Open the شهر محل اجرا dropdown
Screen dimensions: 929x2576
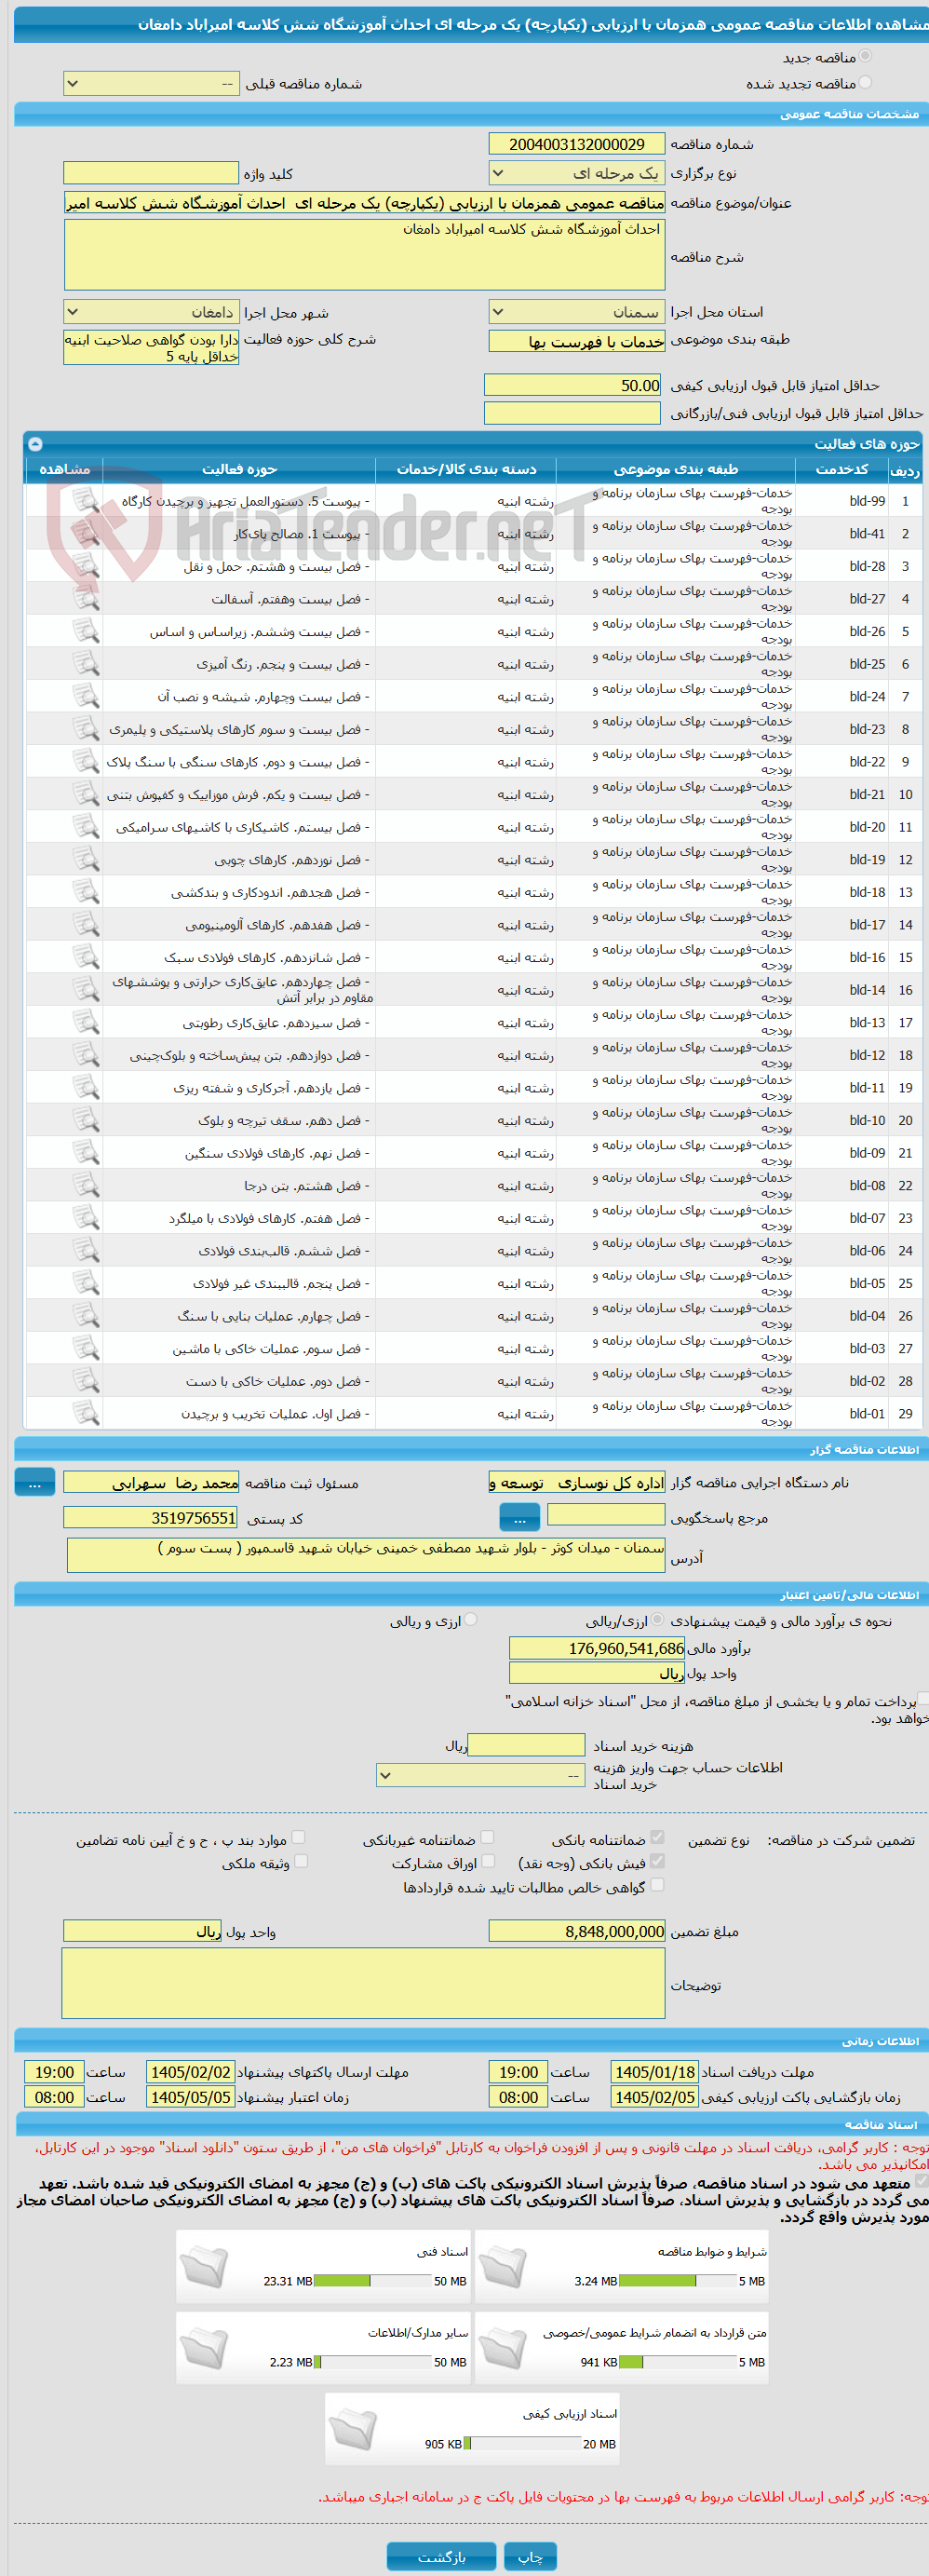[x=151, y=312]
